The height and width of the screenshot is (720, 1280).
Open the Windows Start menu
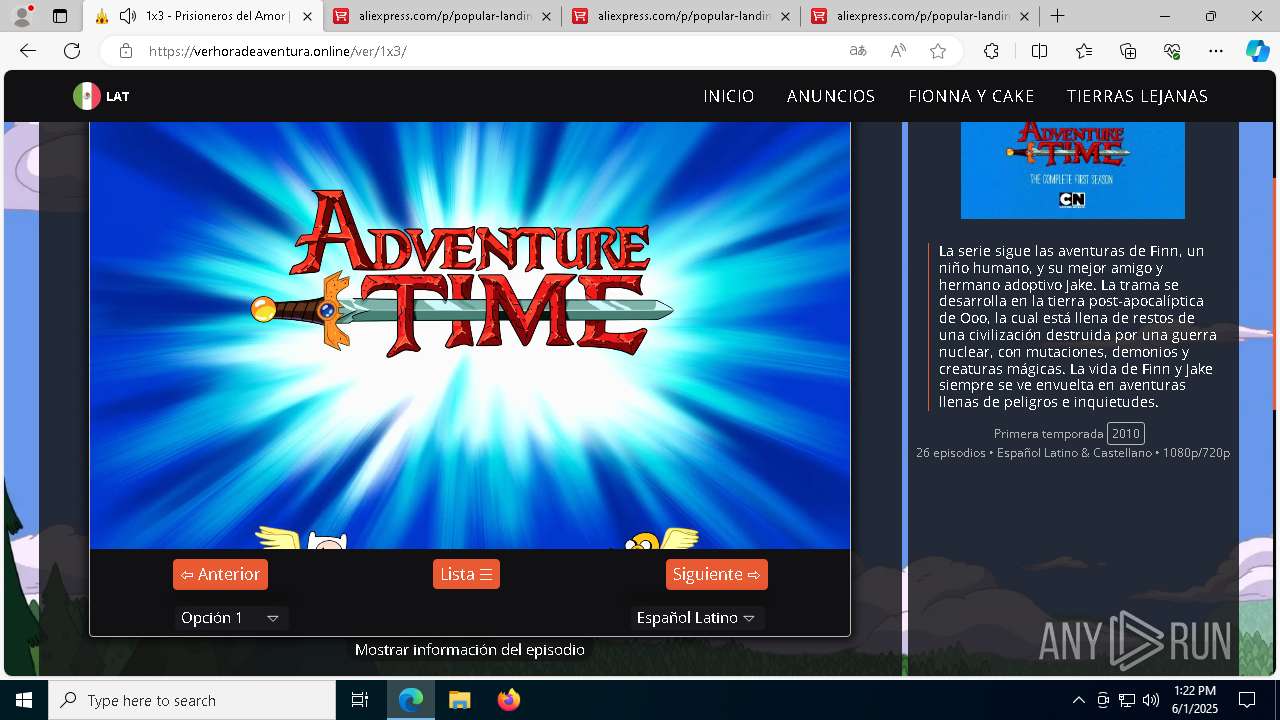pyautogui.click(x=24, y=700)
